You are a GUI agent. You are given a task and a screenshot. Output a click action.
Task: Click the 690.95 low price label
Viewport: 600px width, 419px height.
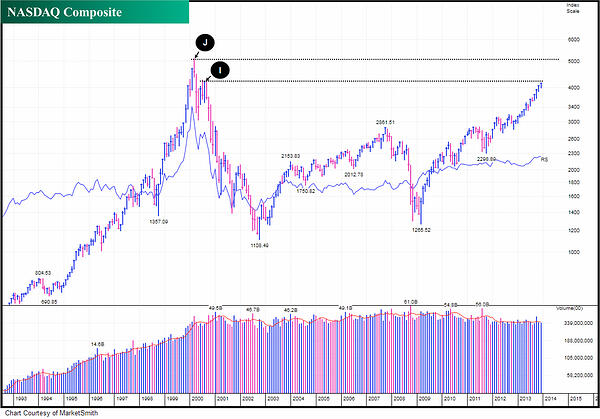tap(49, 302)
